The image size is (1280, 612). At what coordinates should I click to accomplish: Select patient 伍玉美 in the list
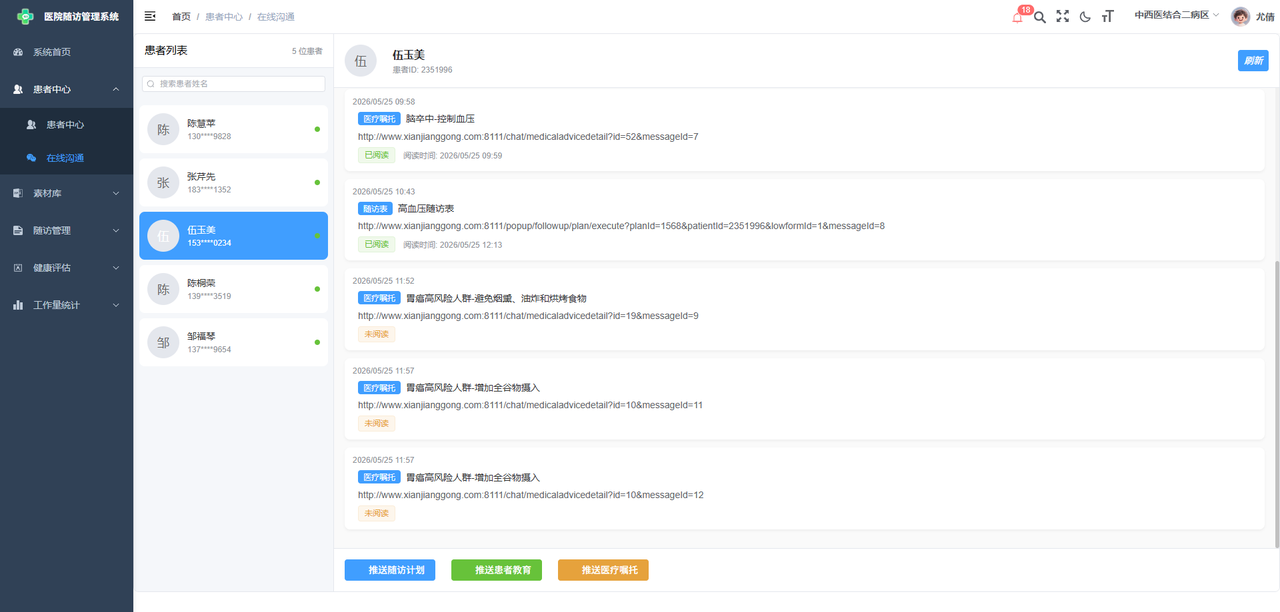click(x=233, y=236)
